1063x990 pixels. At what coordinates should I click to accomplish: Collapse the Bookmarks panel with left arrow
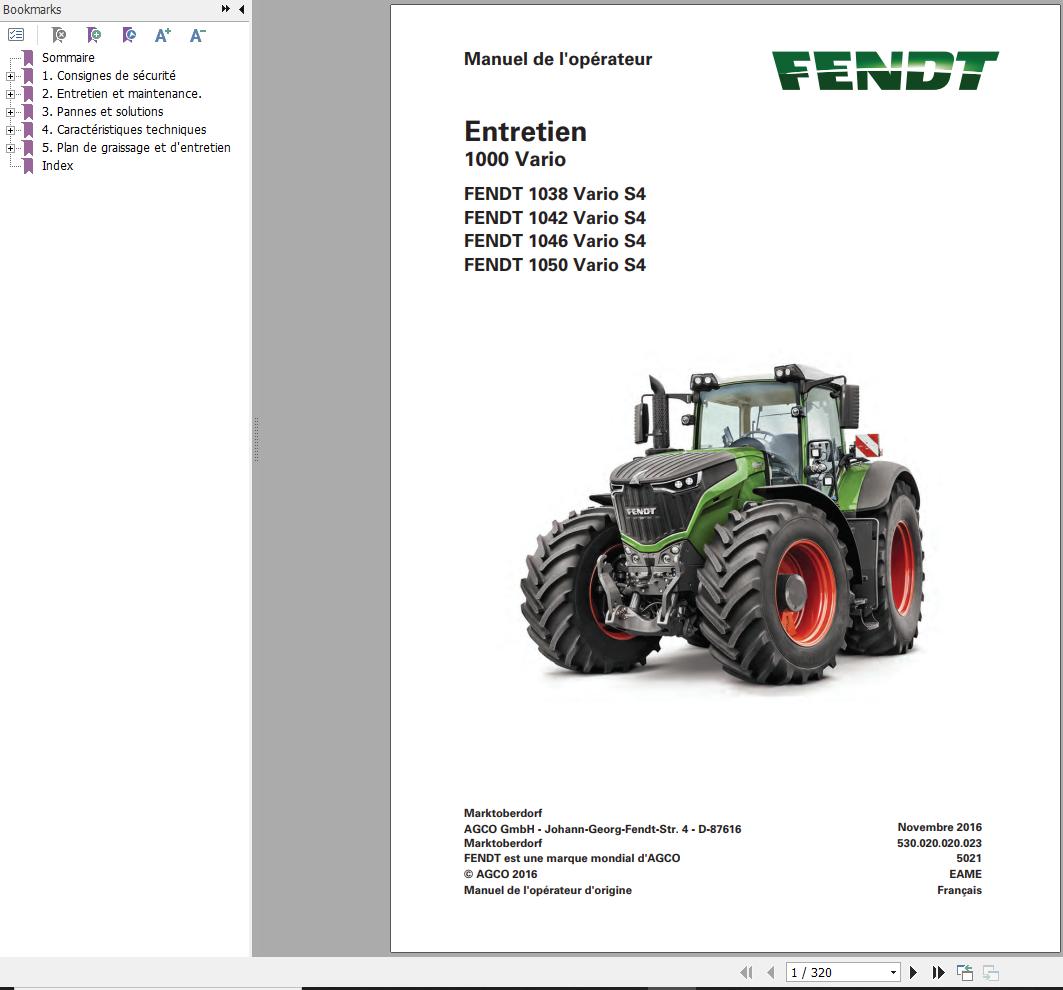(x=242, y=9)
